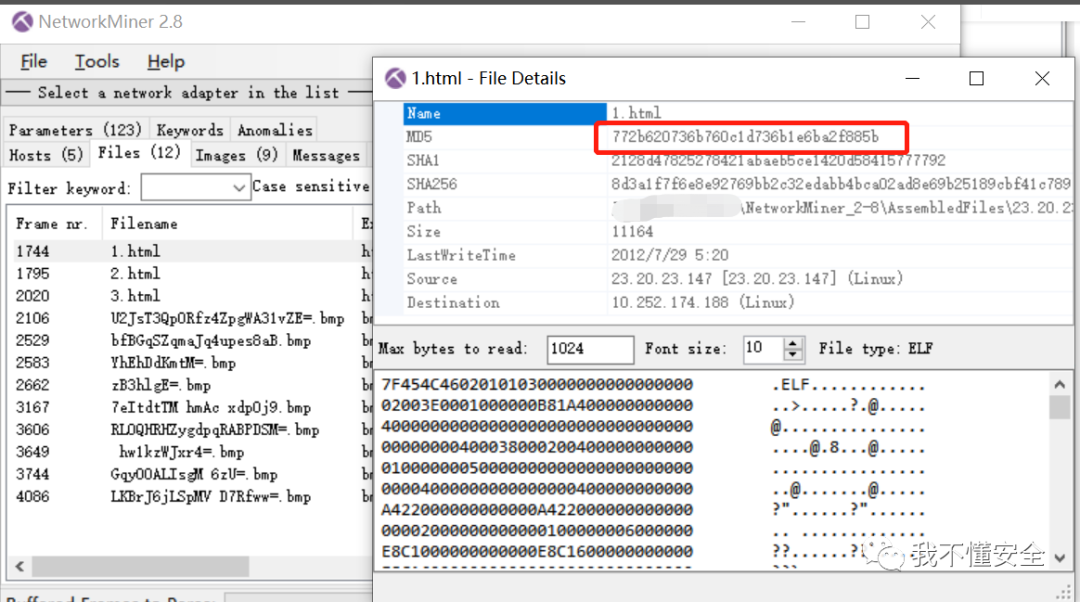Close the NetworkMiner main window

(928, 22)
